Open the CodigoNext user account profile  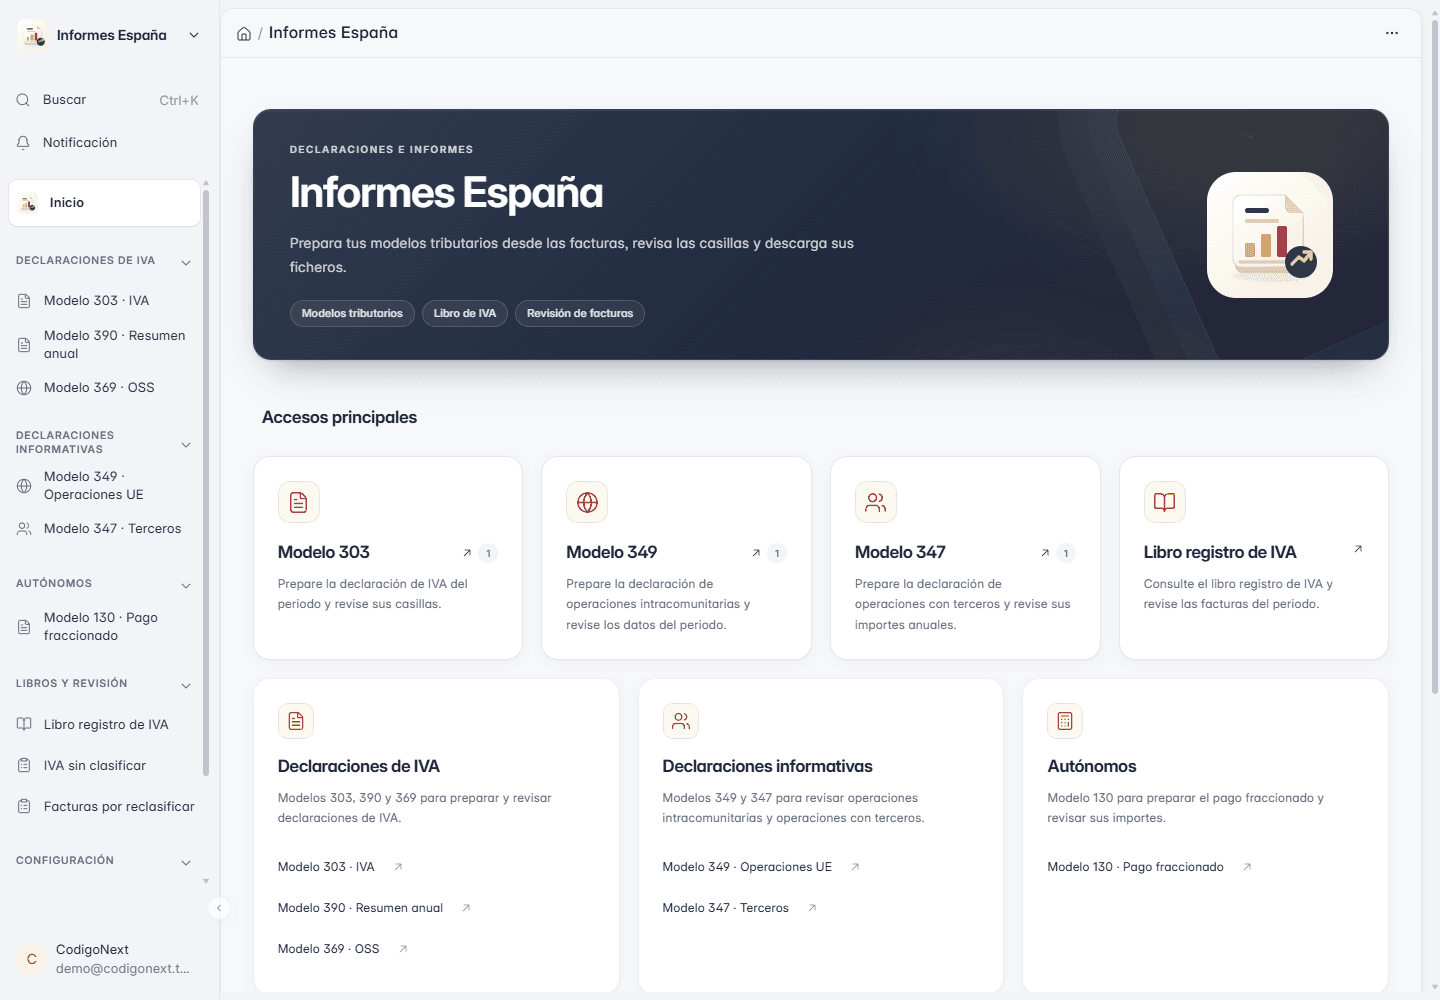coord(108,959)
